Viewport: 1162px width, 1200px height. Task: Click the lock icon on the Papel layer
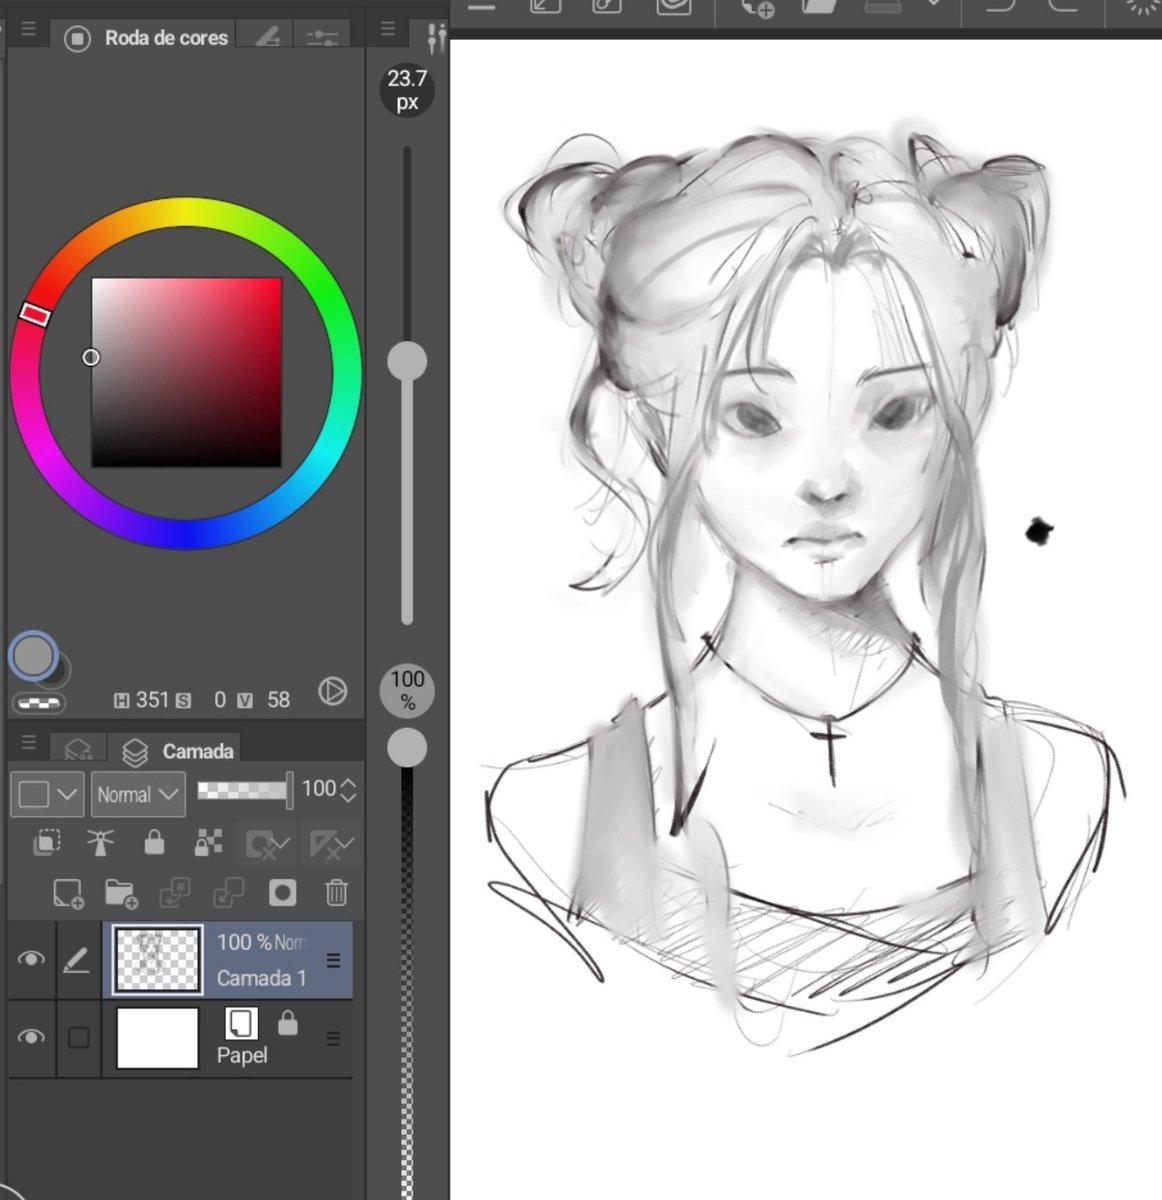(x=288, y=1022)
